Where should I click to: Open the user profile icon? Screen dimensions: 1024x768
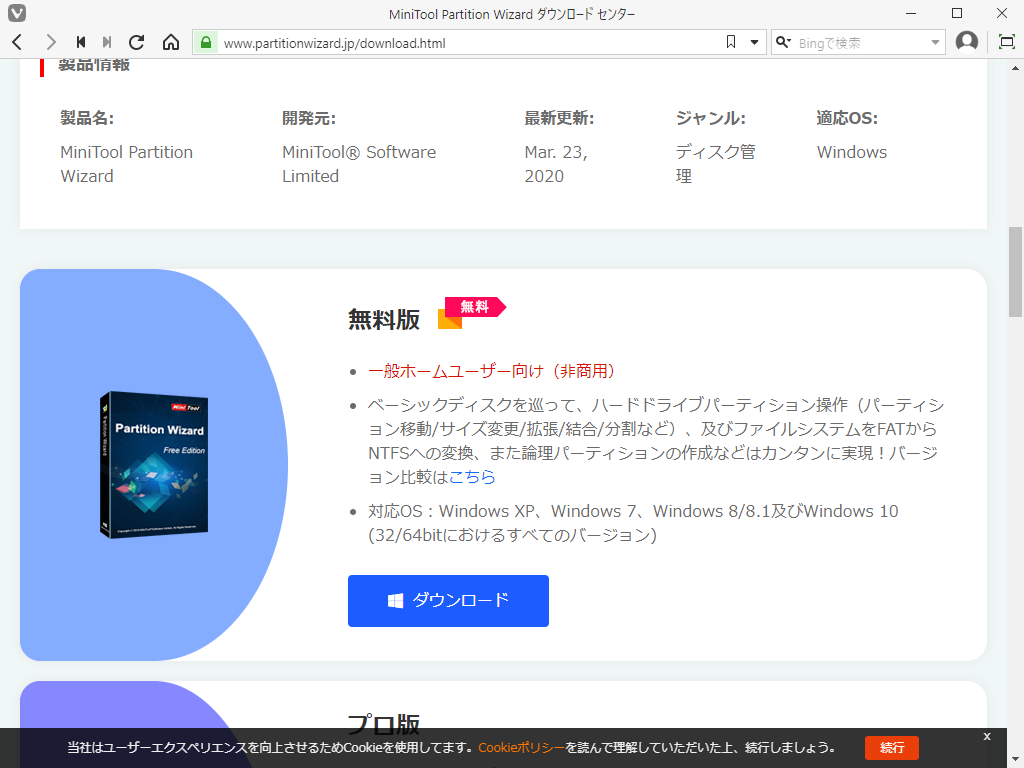967,42
